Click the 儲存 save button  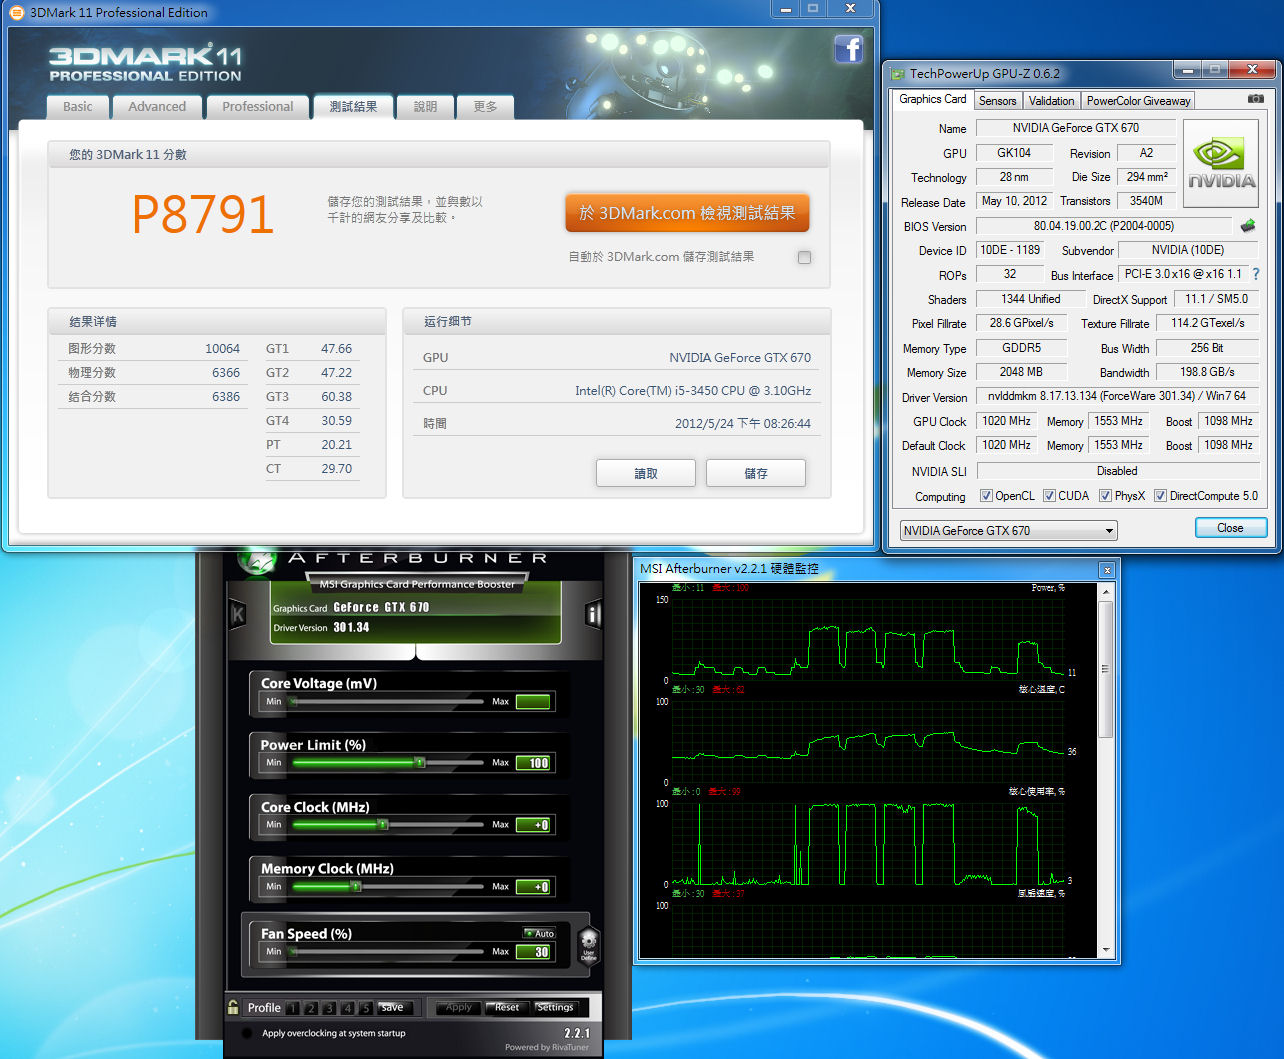tap(756, 473)
